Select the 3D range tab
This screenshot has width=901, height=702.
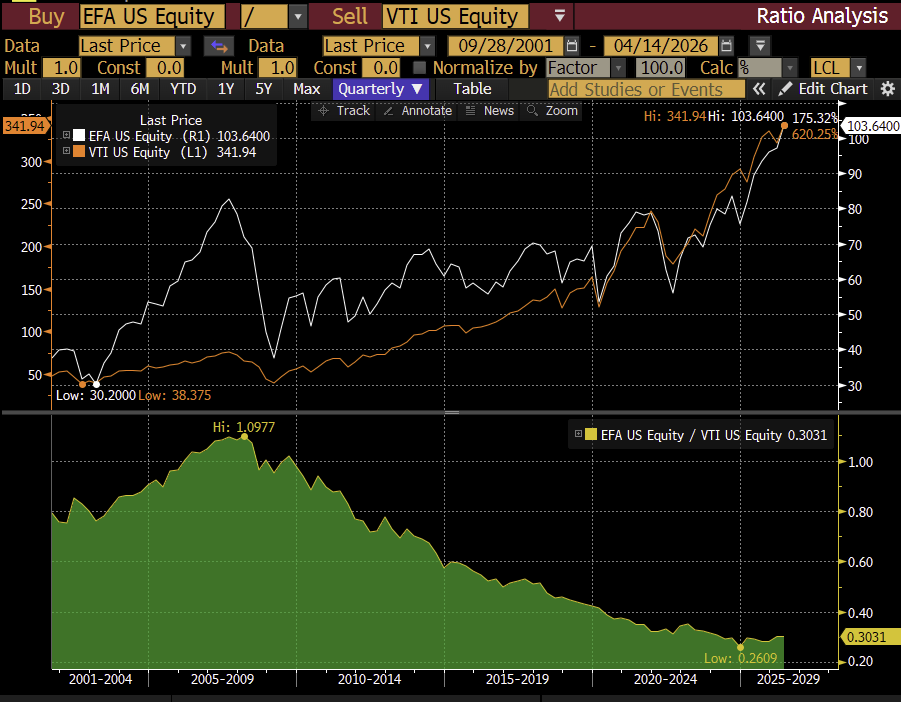coord(61,89)
